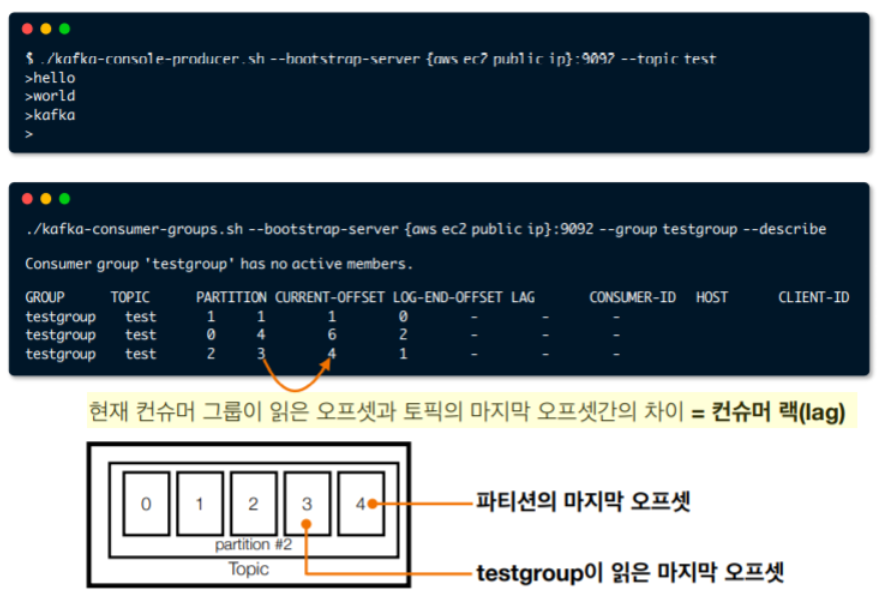Click offset box 2 in partition diagram

[254, 504]
